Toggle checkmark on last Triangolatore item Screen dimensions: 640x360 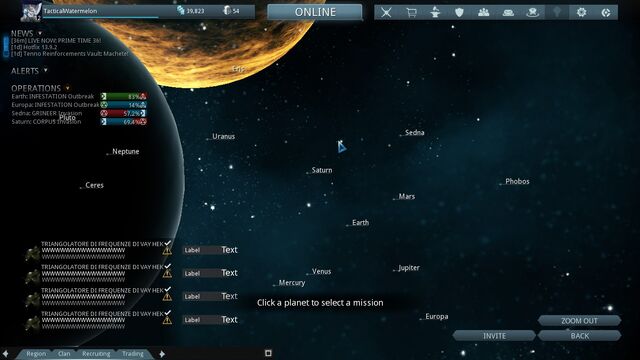(x=168, y=313)
